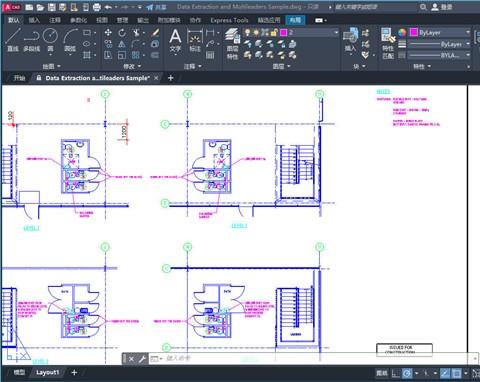Screen dimensions: 480x382
Task: Switch to the Layout1 tab
Action: click(47, 372)
